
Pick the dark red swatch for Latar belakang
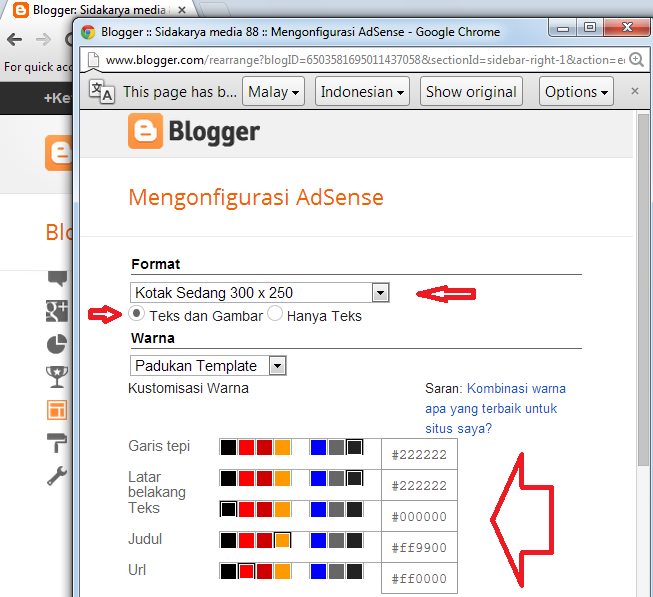pyautogui.click(x=264, y=478)
